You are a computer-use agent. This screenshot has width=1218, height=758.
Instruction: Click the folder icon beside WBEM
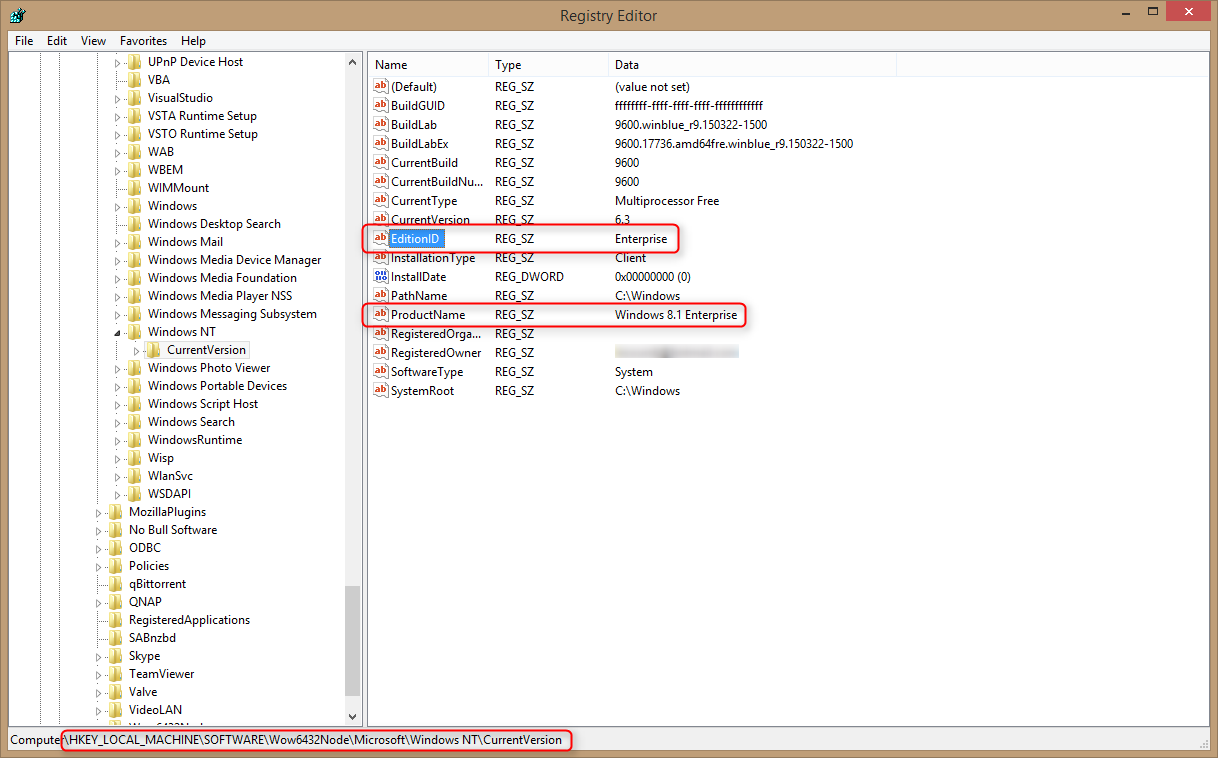(135, 170)
